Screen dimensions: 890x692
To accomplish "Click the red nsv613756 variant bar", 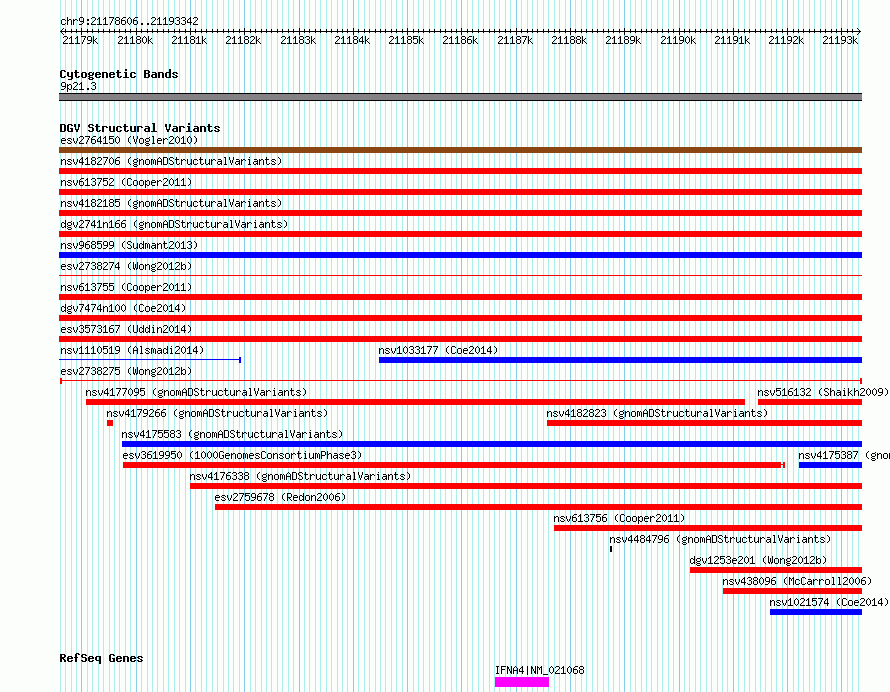I will coord(708,528).
